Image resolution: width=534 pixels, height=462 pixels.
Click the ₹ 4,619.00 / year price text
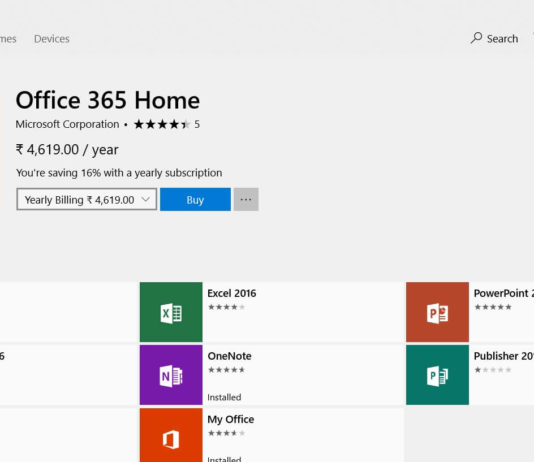pos(67,150)
